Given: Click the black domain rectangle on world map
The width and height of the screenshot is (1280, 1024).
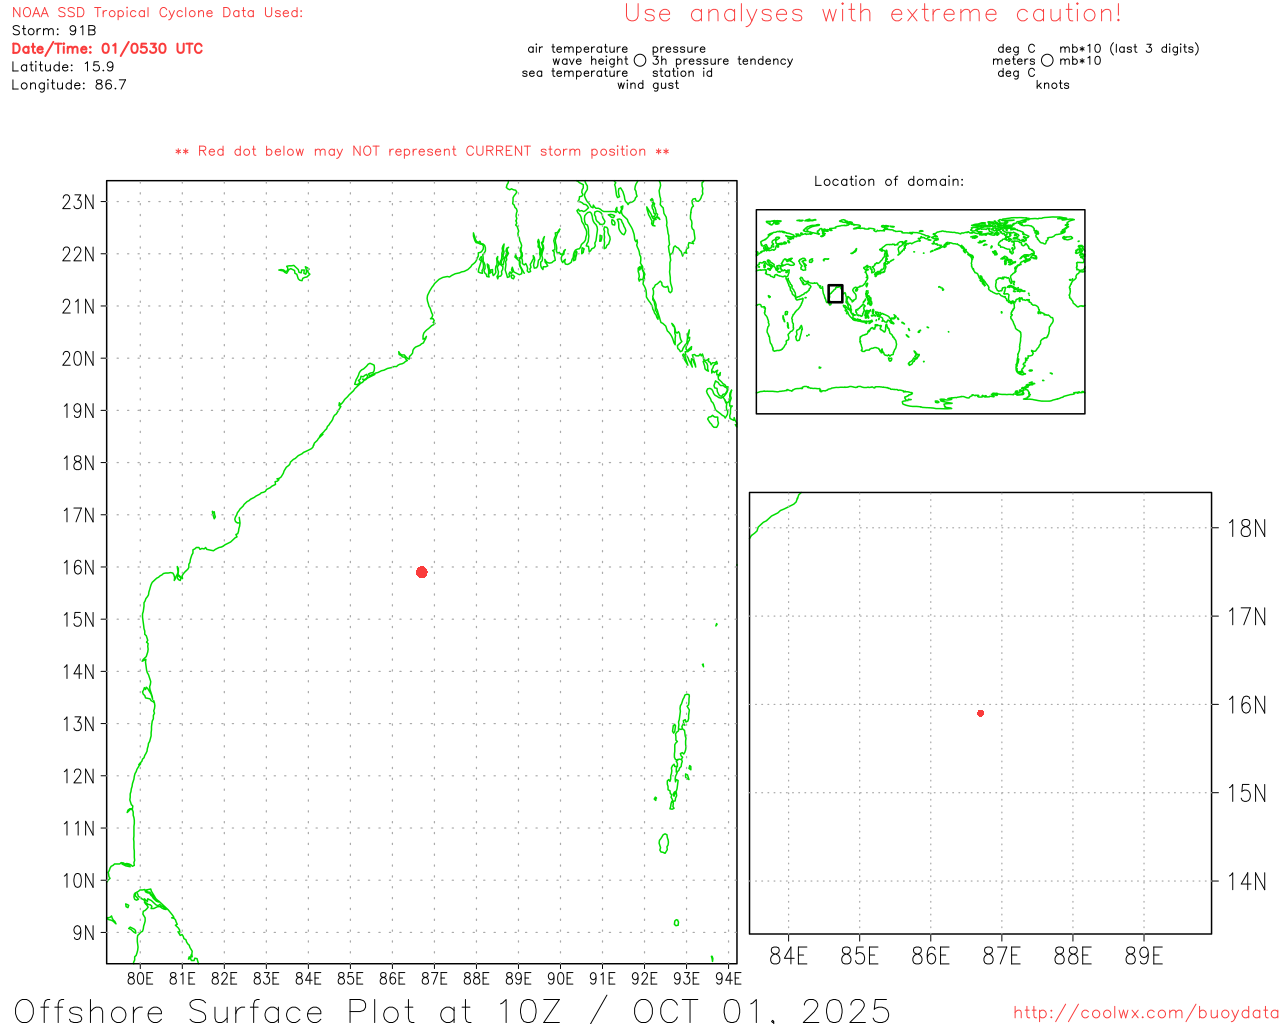Looking at the screenshot, I should click(x=835, y=293).
